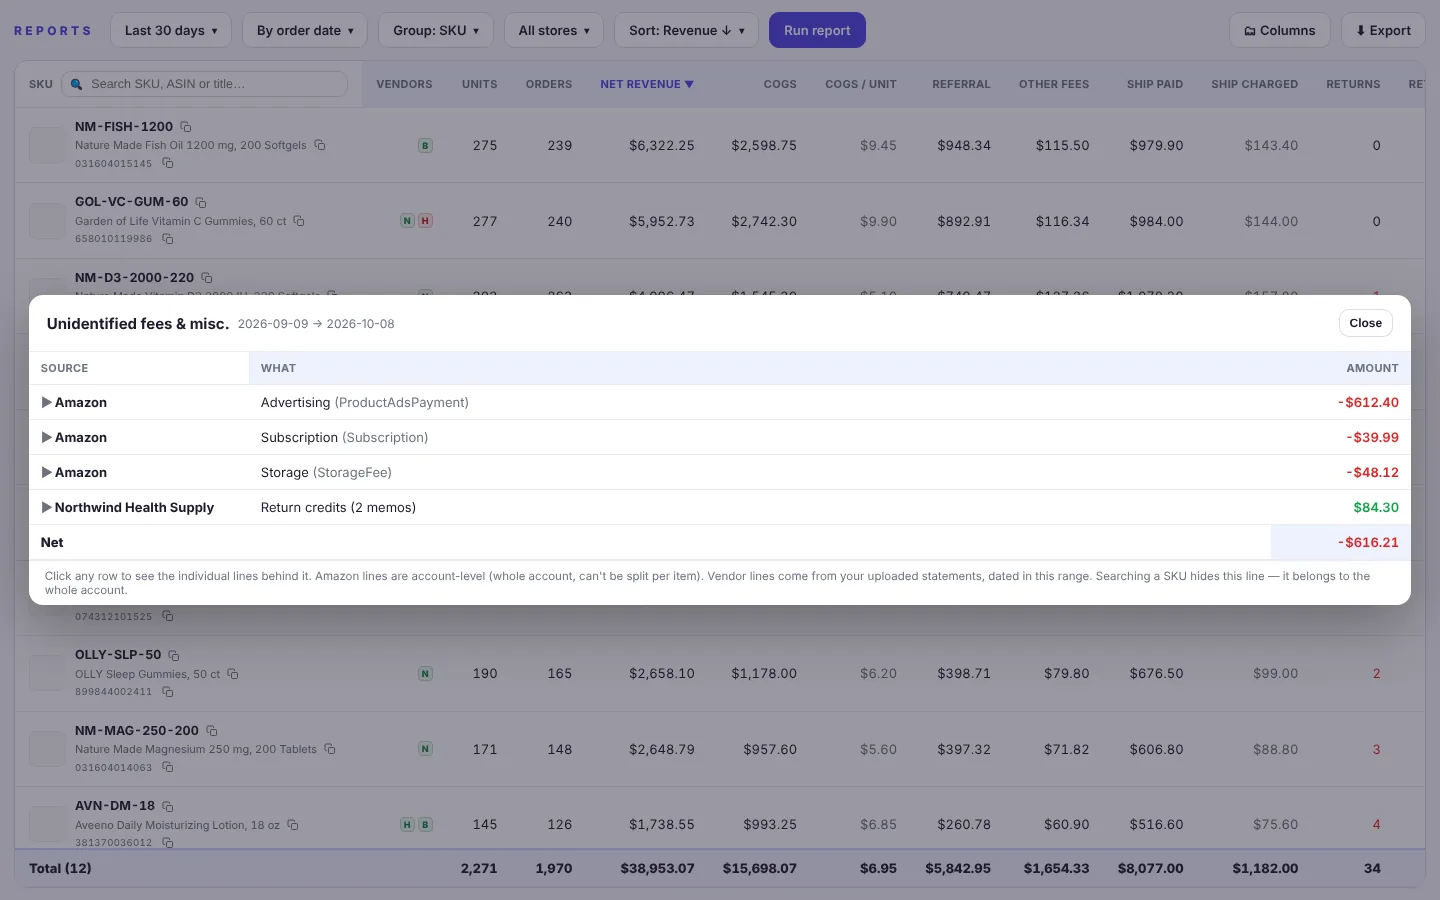The image size is (1440, 900).
Task: Copy barcode 899844002411
Action: pos(168,692)
